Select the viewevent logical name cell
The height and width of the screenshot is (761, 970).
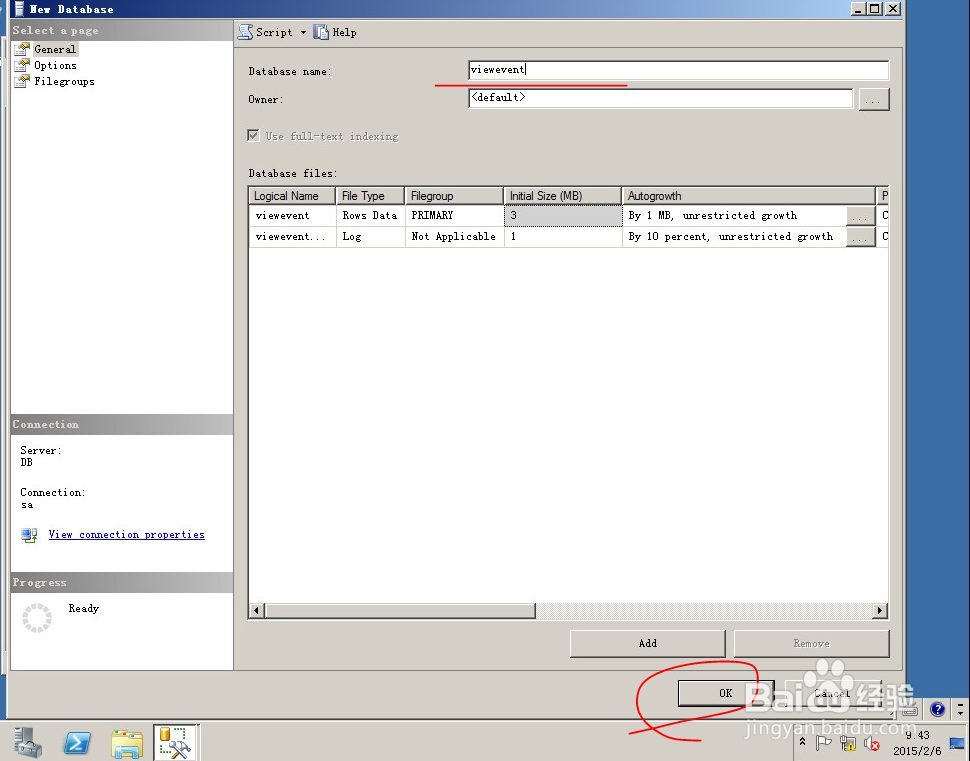pos(292,215)
